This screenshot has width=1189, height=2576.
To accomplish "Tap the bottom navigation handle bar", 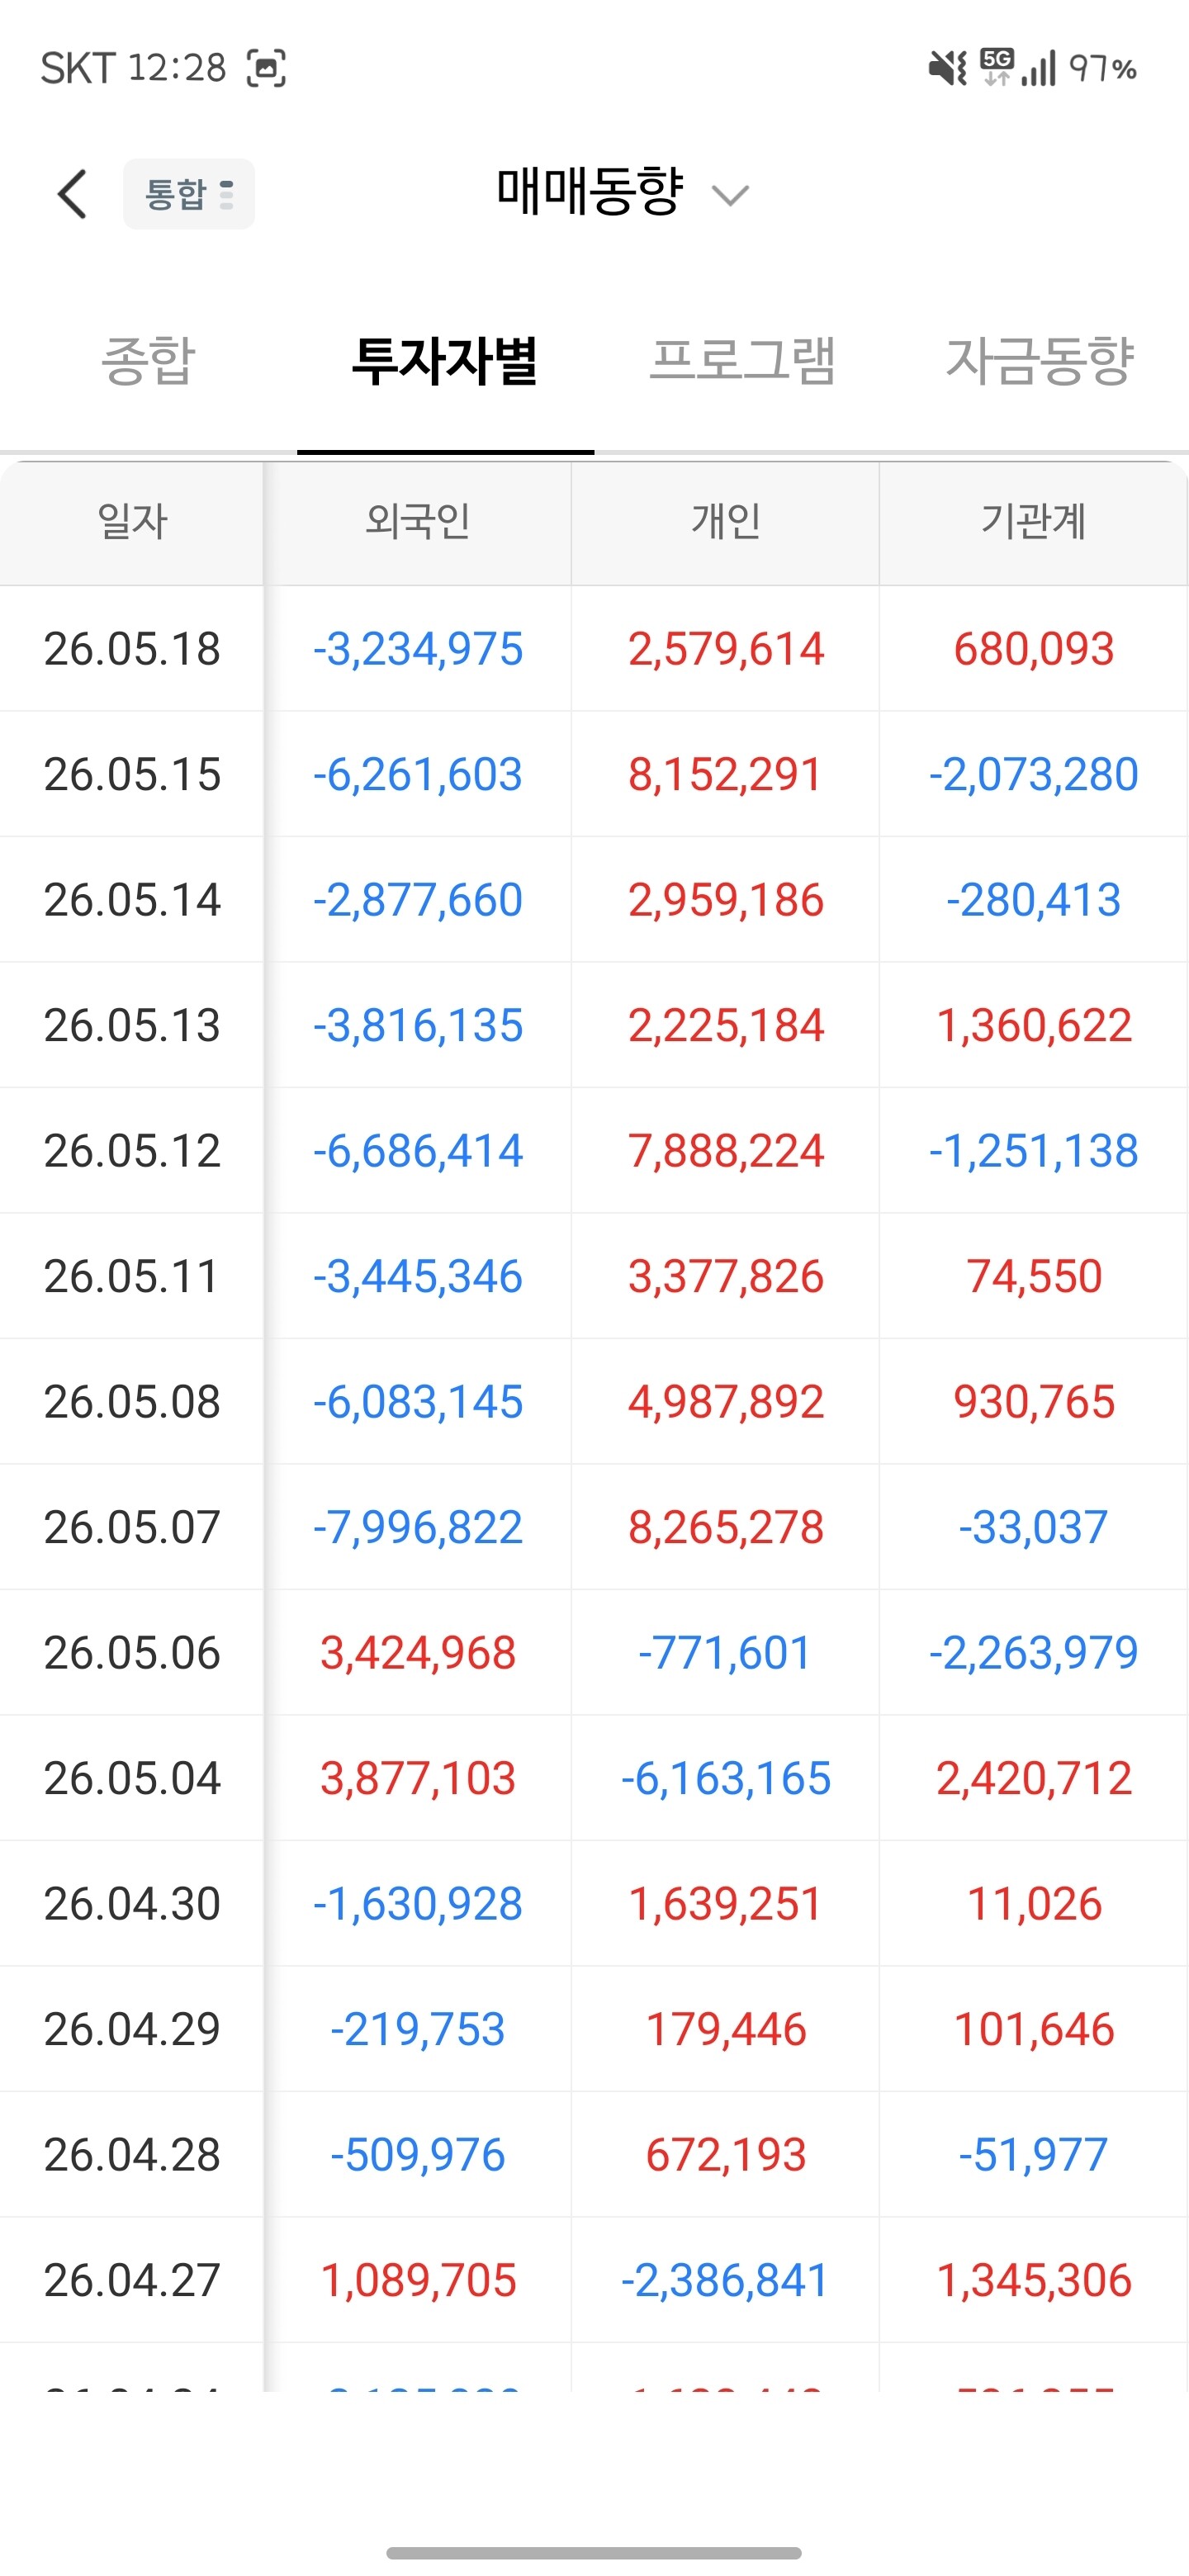I will coord(594,2553).
